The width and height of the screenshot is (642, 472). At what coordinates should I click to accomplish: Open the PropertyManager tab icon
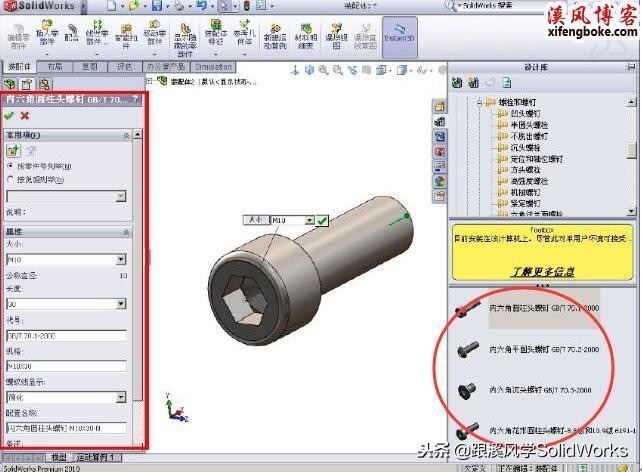coord(27,84)
